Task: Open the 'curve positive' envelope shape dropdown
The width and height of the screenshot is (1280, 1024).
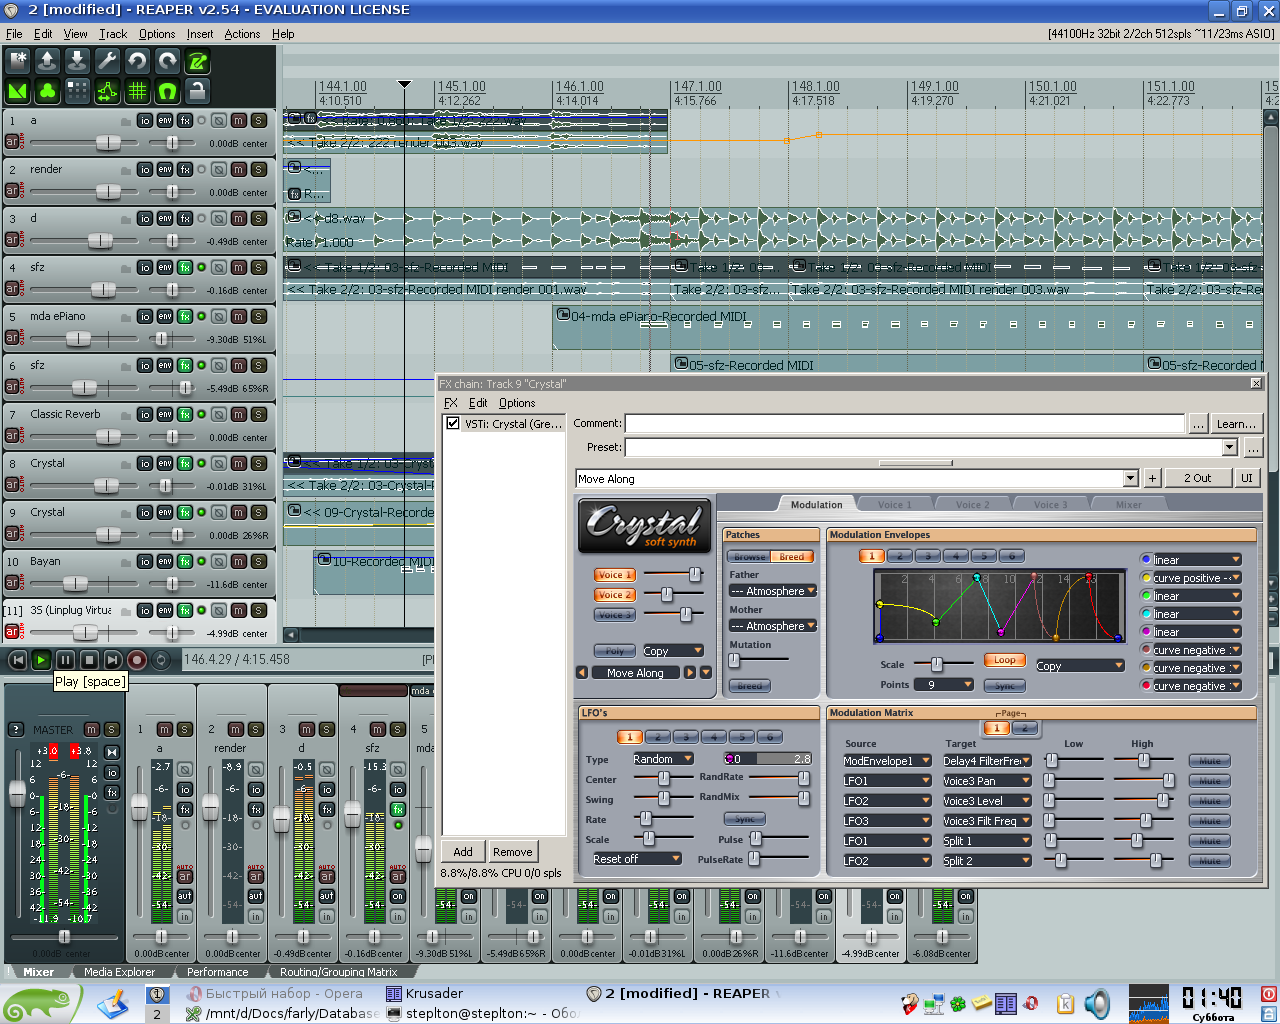Action: 1196,578
